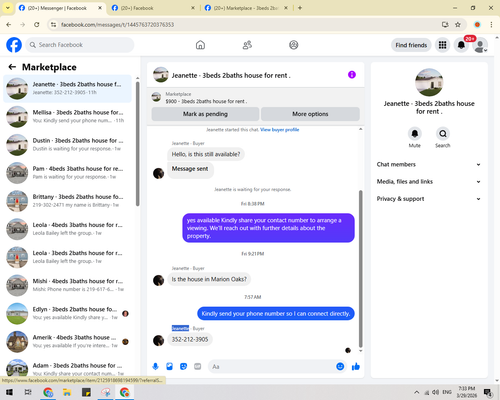
Task: Open Pam's 4beds 3baths chat
Action: point(67,173)
